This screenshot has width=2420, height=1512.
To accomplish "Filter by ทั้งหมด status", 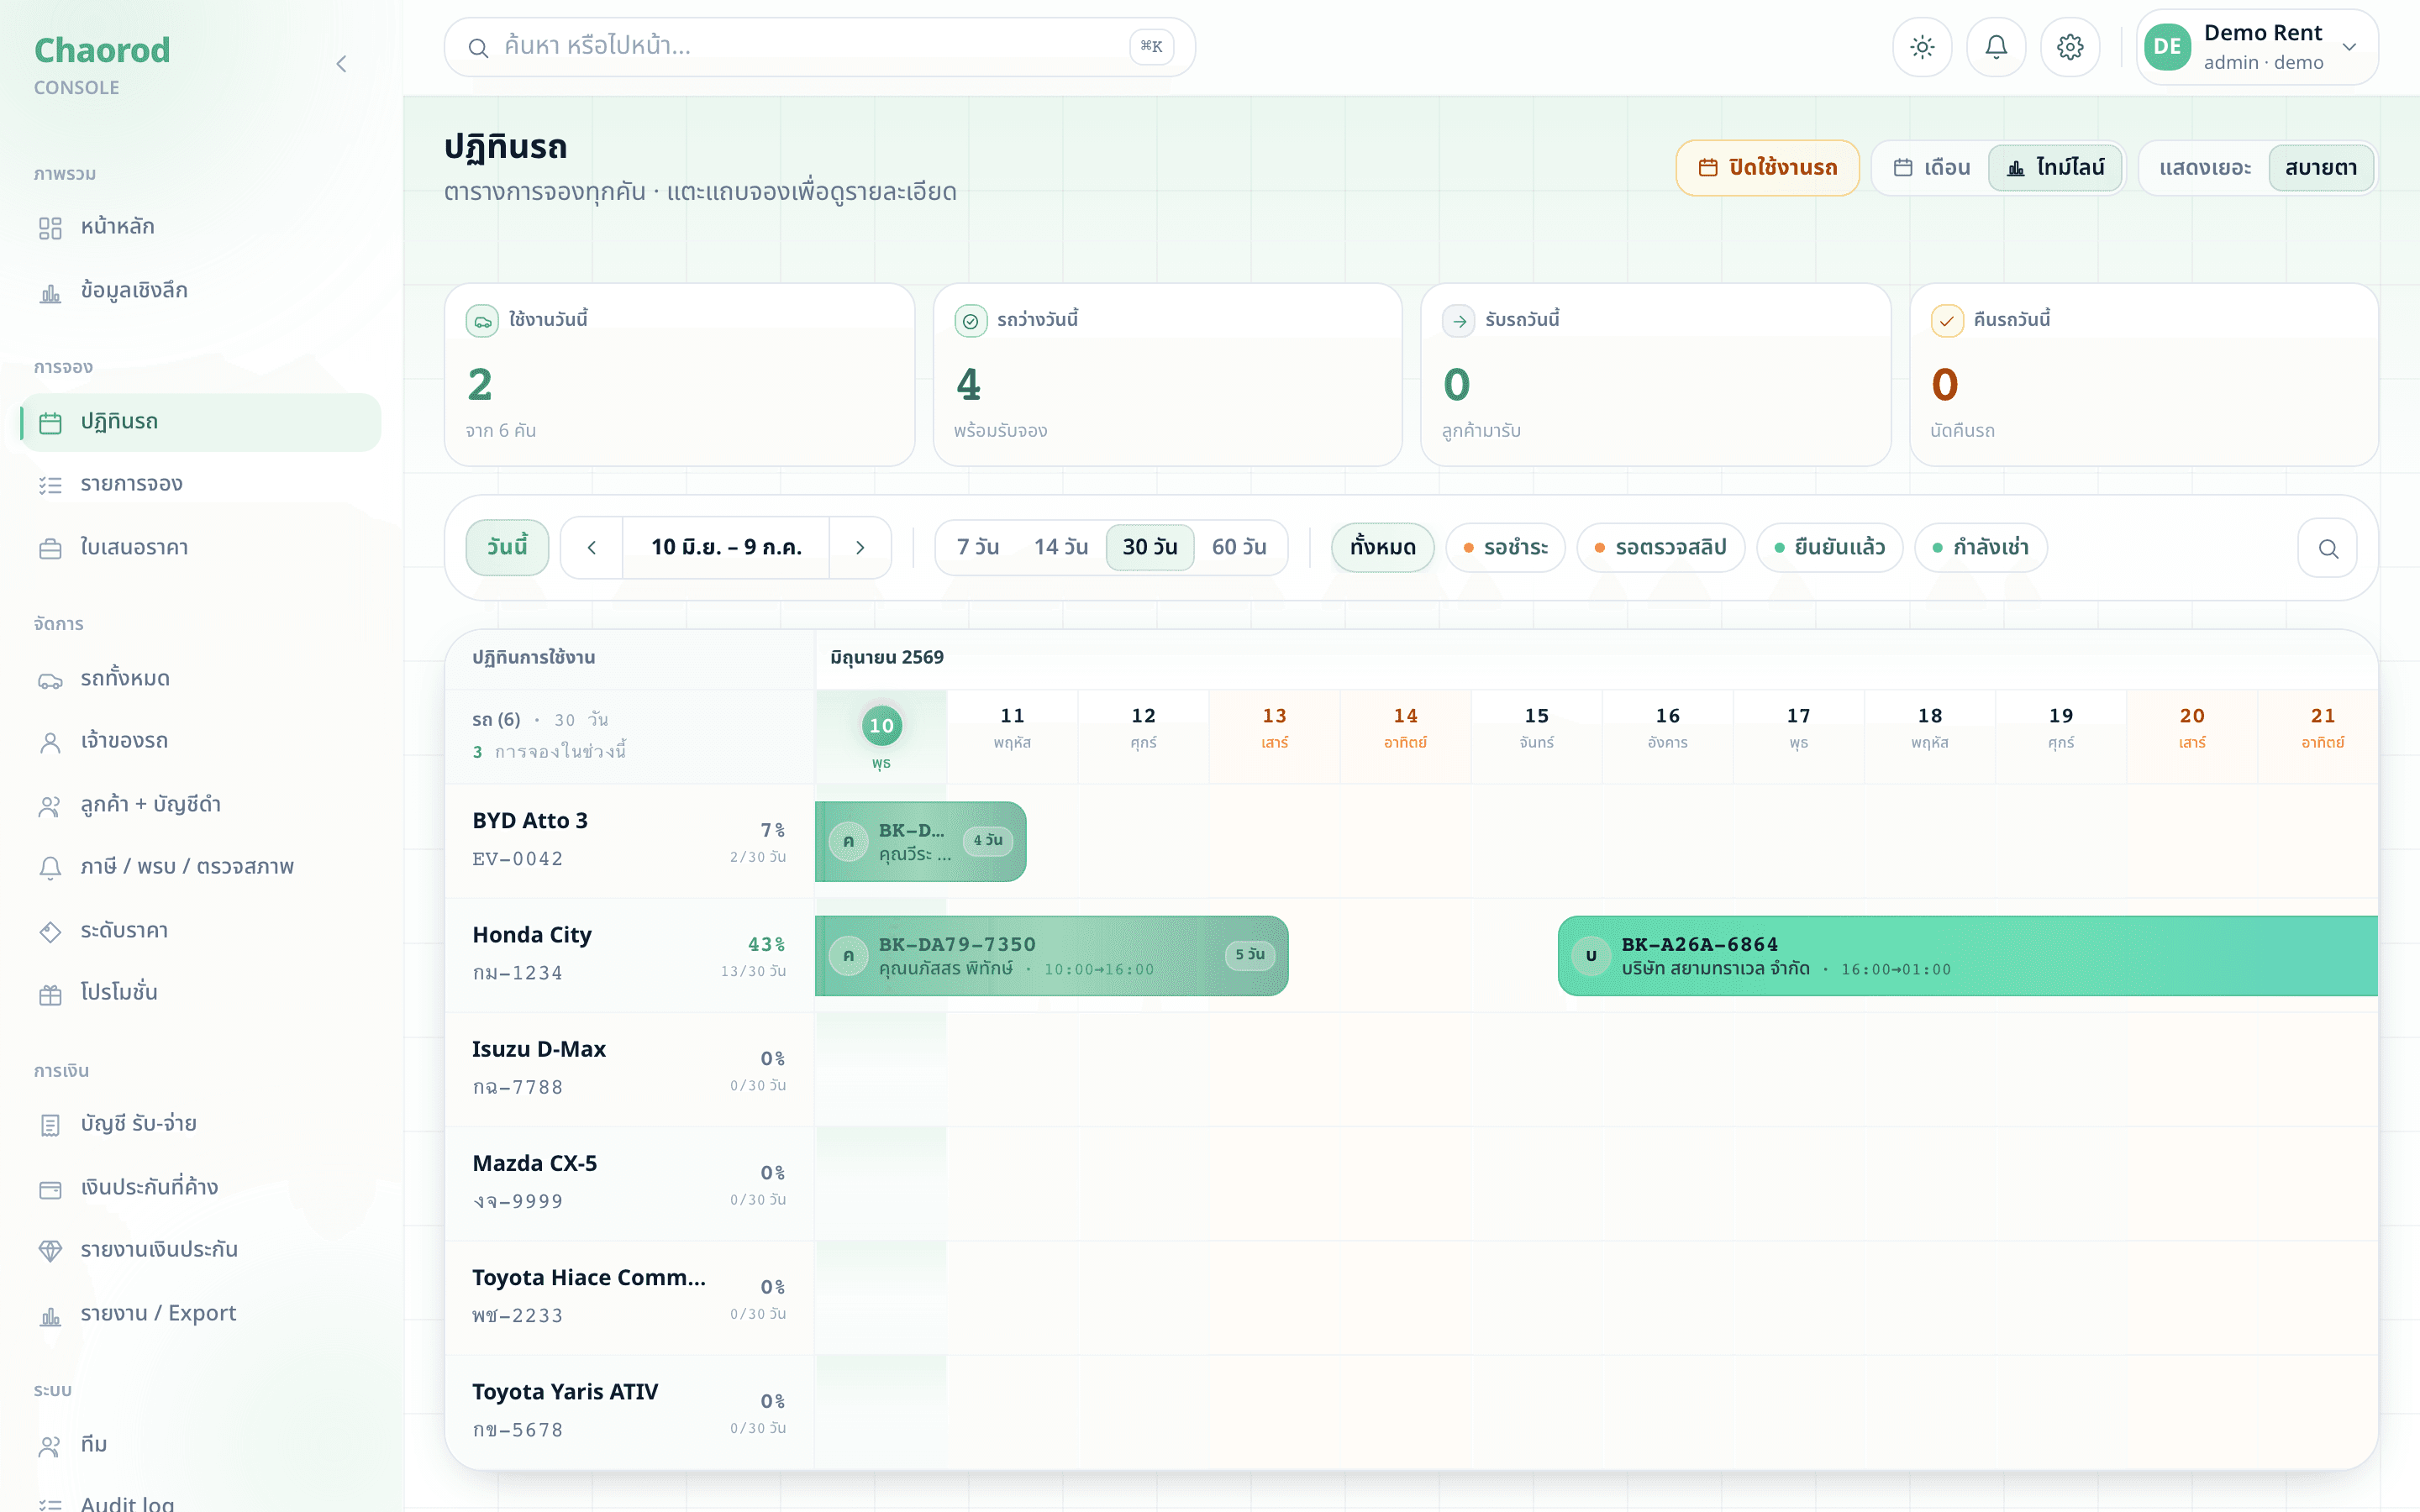I will tap(1382, 548).
